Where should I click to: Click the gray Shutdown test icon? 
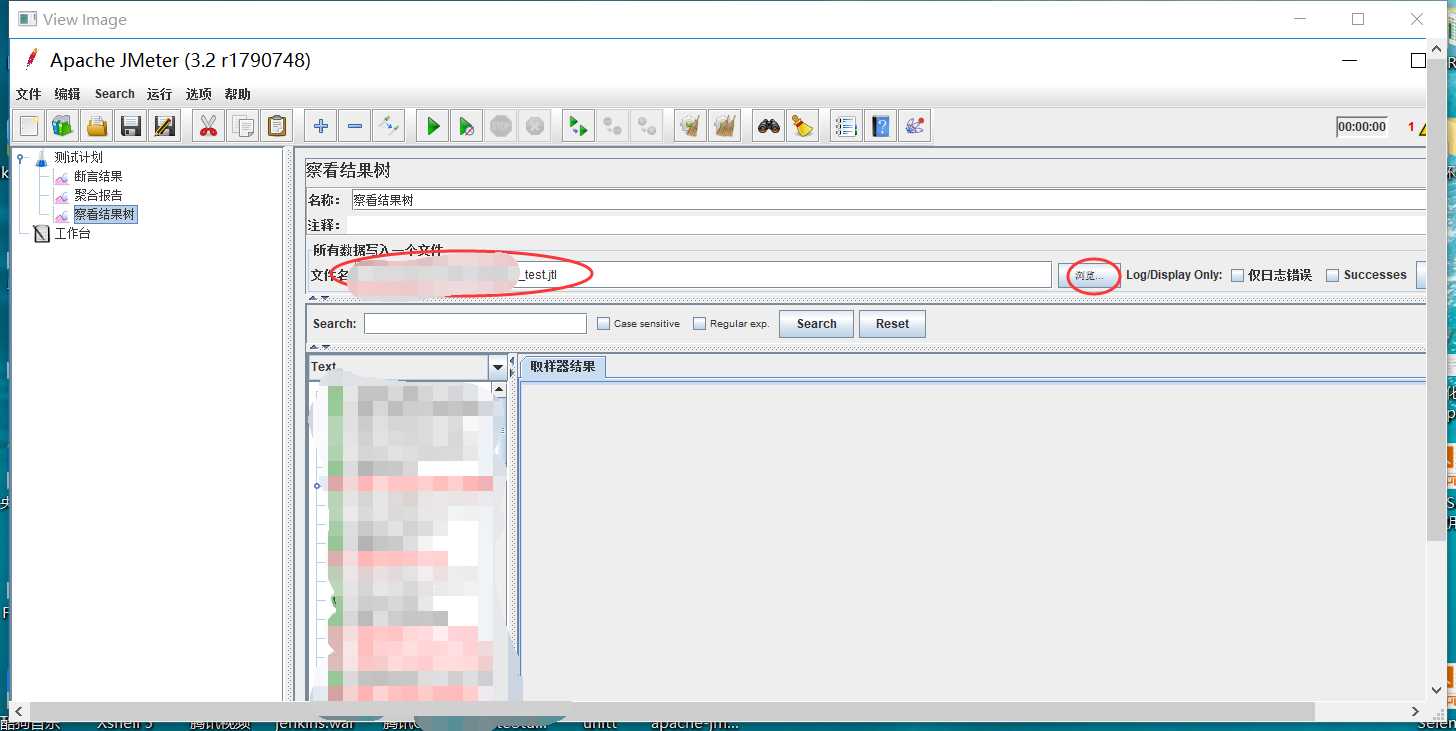click(x=535, y=126)
